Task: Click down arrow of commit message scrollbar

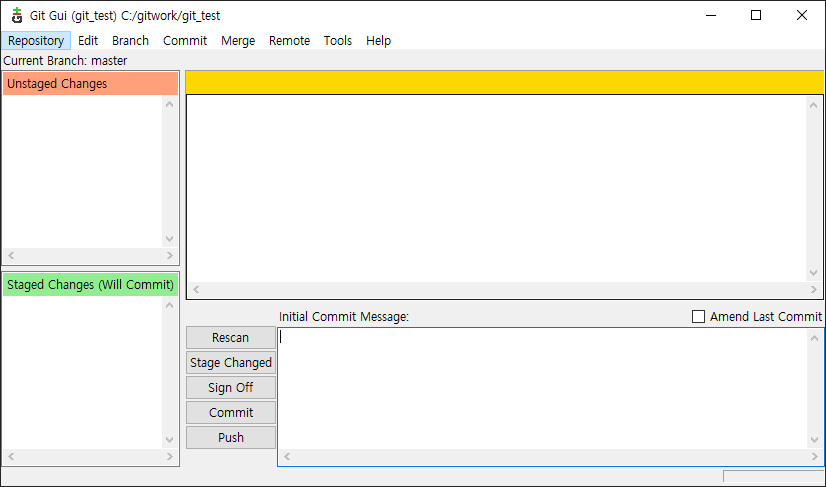Action: (x=815, y=441)
